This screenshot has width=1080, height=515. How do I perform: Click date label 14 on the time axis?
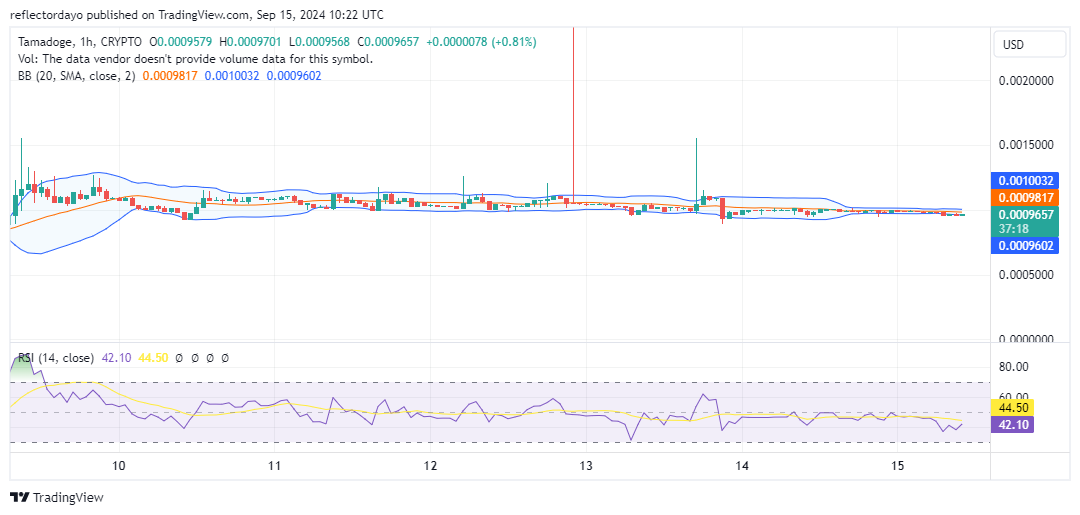pyautogui.click(x=741, y=465)
